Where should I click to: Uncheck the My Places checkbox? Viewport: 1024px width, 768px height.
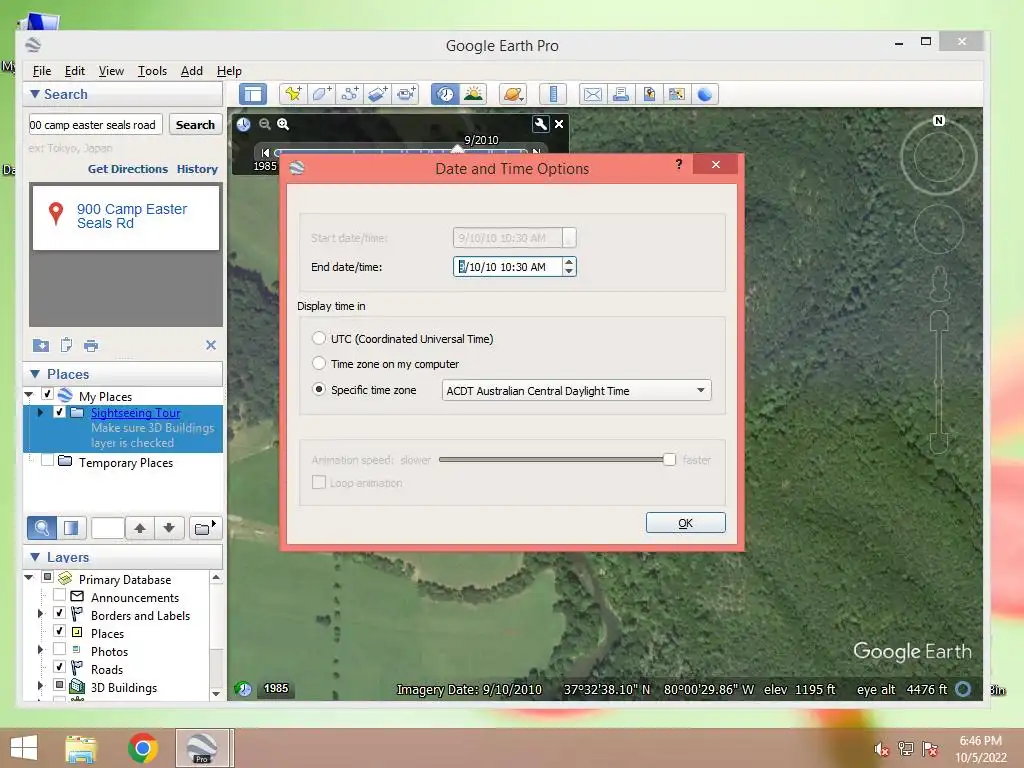coord(47,394)
